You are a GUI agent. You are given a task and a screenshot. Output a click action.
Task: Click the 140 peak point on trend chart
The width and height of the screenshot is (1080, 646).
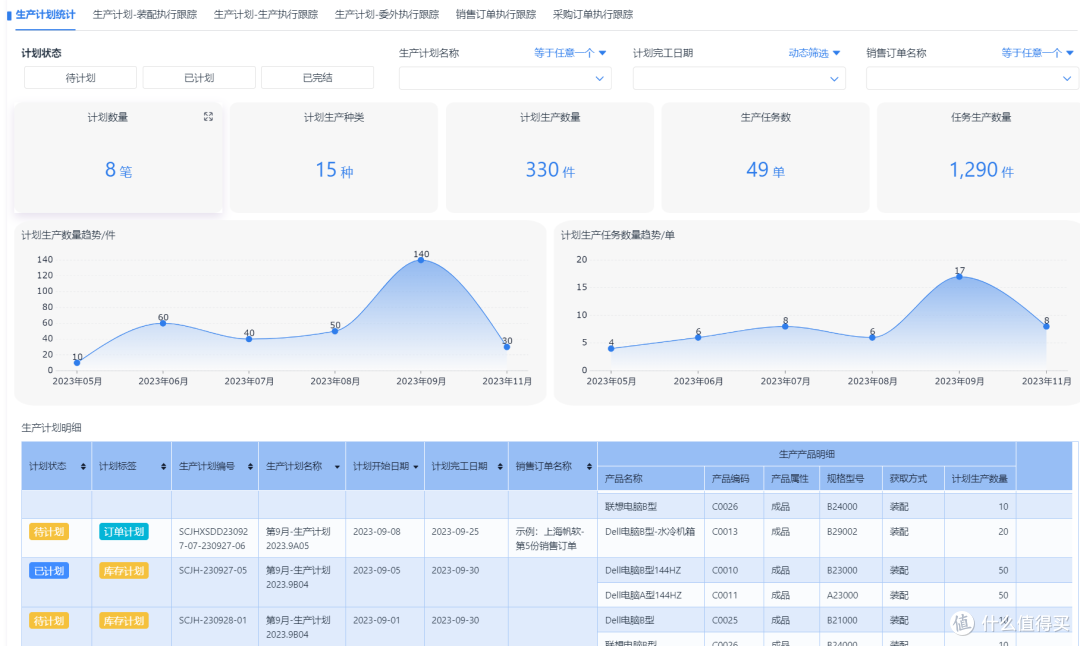[x=421, y=260]
